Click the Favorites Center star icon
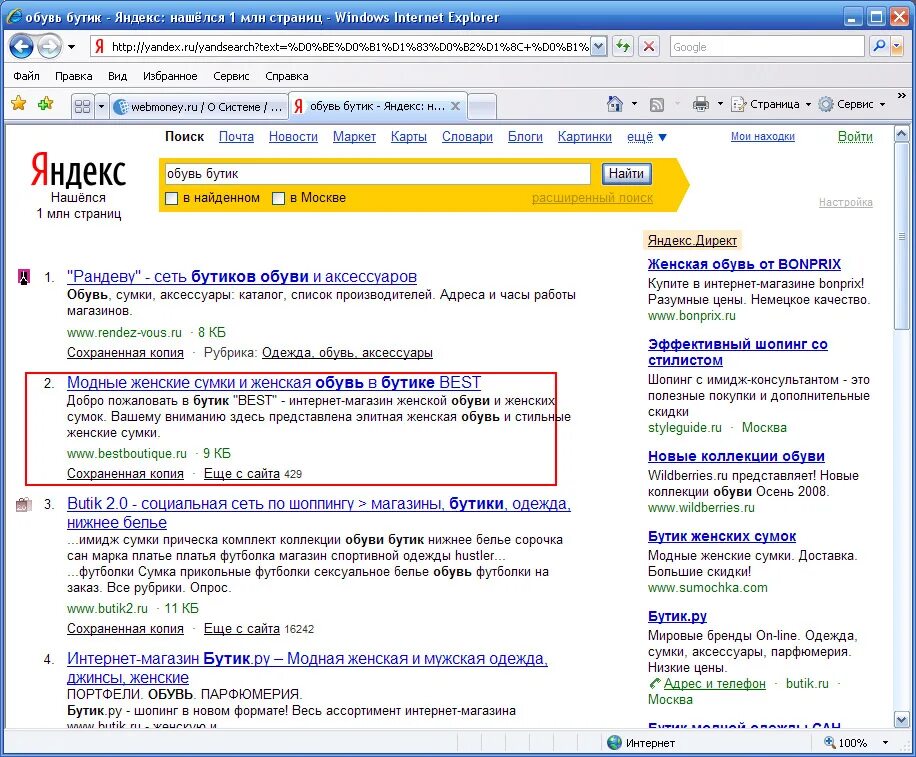The image size is (916, 757). coord(19,104)
